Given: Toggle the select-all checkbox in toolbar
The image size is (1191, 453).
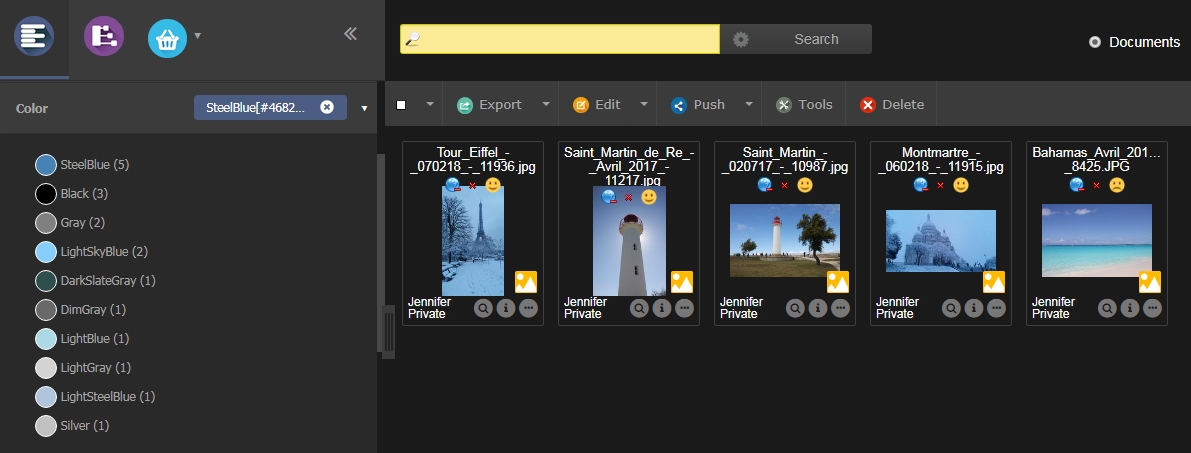Looking at the screenshot, I should tap(401, 105).
